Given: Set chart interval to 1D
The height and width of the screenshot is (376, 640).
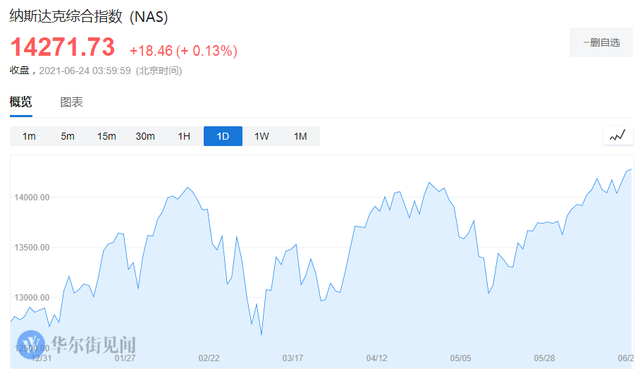Looking at the screenshot, I should (x=223, y=136).
